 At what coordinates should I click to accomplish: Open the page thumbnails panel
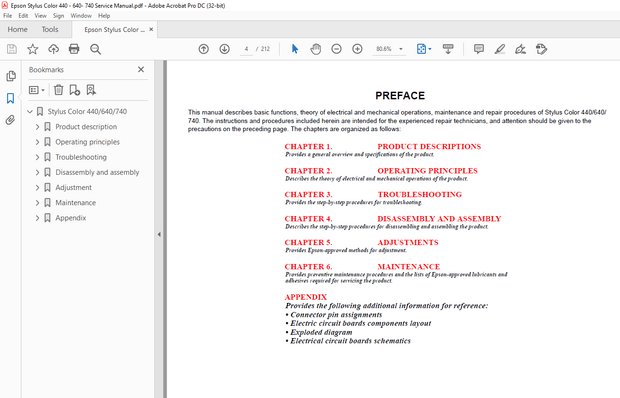pyautogui.click(x=11, y=76)
